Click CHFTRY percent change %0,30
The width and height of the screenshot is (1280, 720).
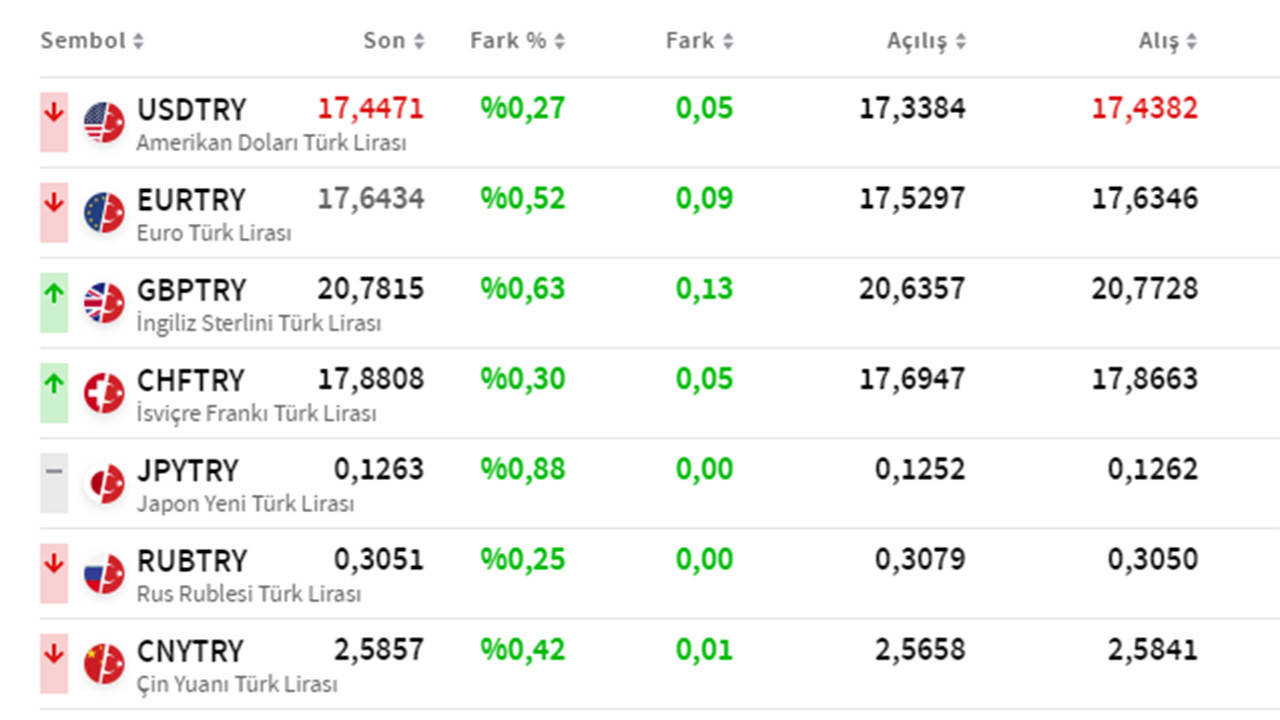(523, 379)
